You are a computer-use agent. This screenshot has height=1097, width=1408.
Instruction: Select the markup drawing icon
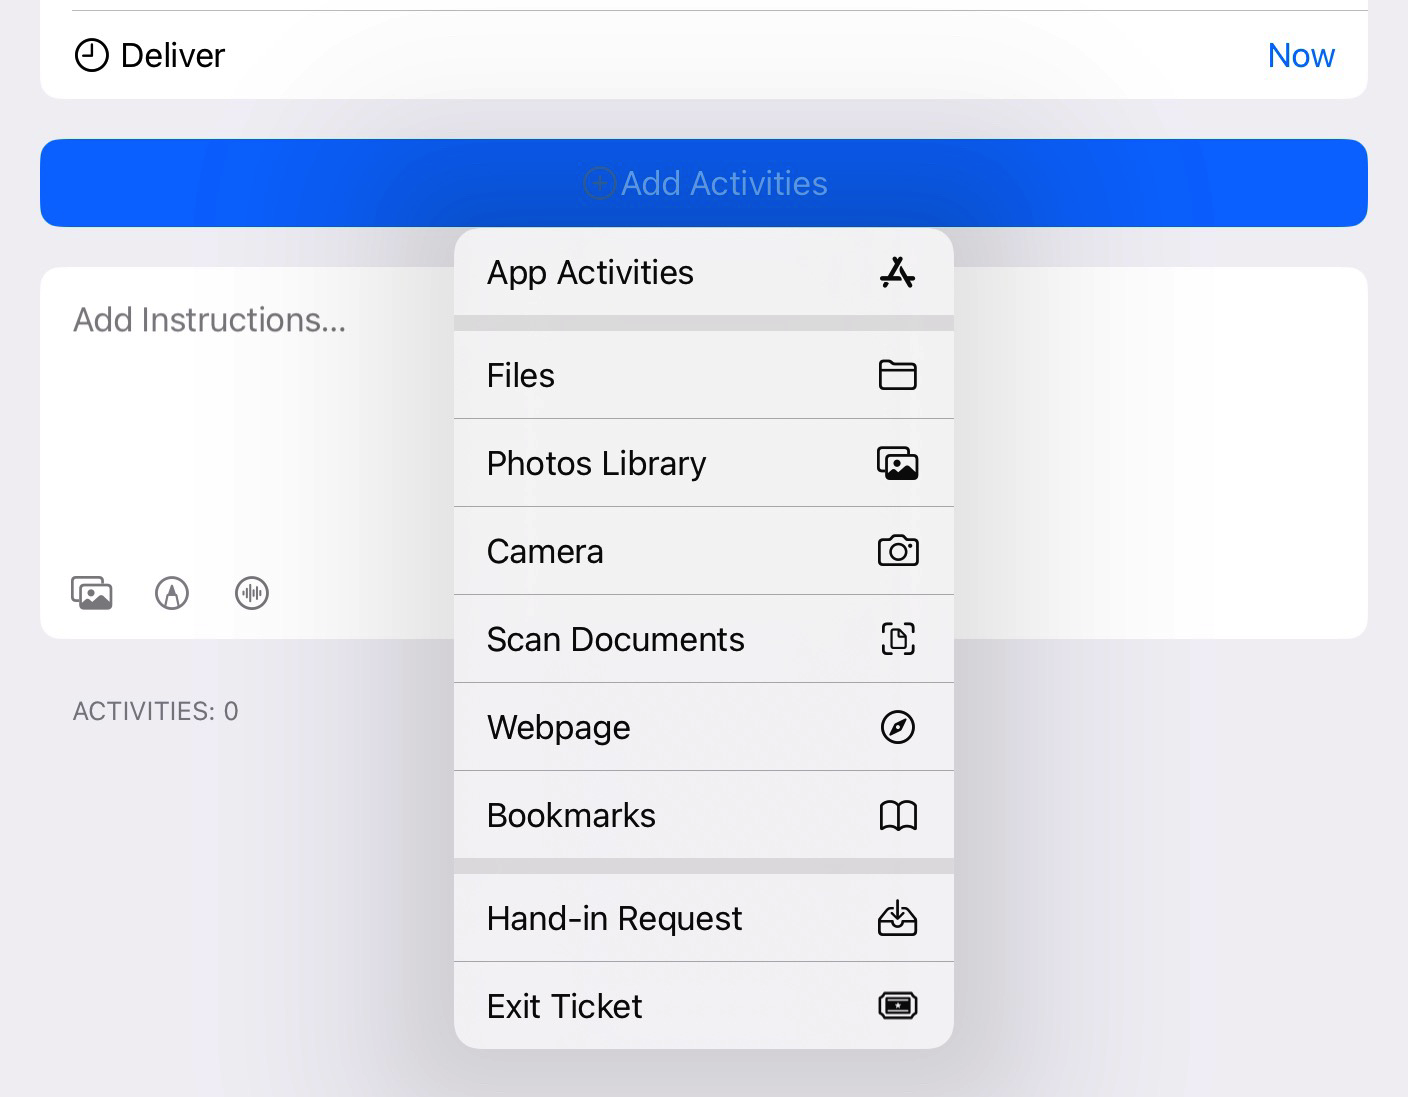tap(171, 592)
